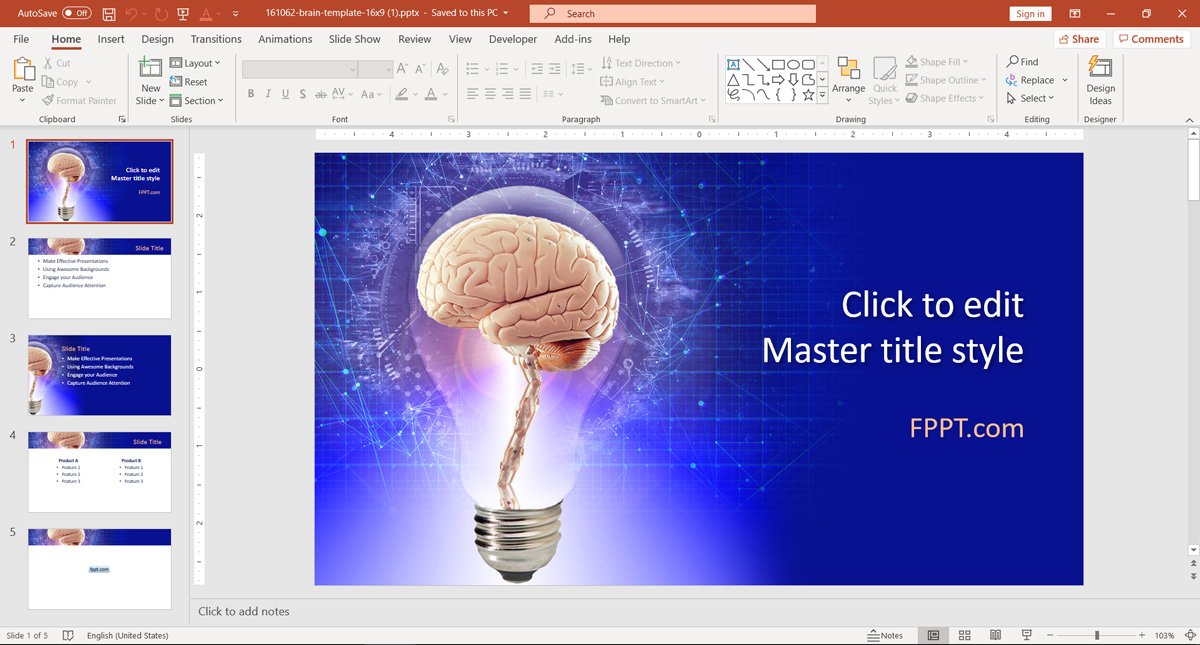Image resolution: width=1200 pixels, height=645 pixels.
Task: Start Slide Show from status bar icon
Action: (x=1026, y=635)
